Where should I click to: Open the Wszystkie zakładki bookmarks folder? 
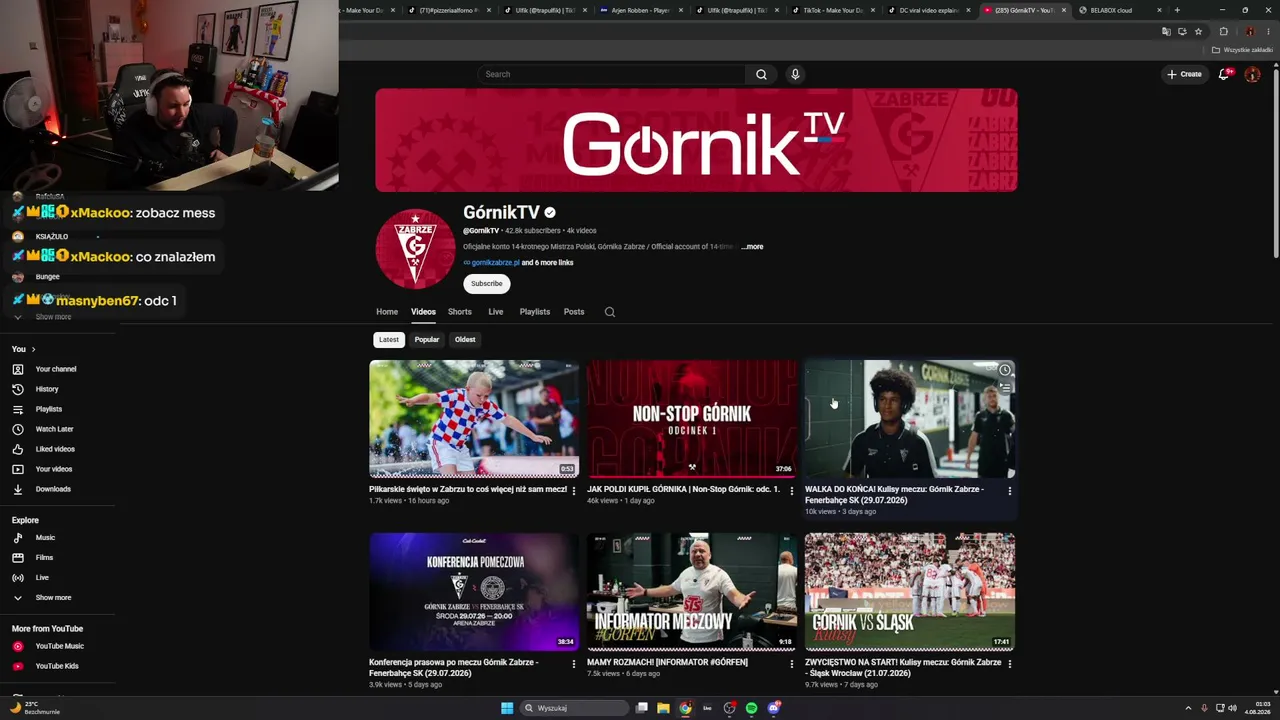pos(1243,50)
